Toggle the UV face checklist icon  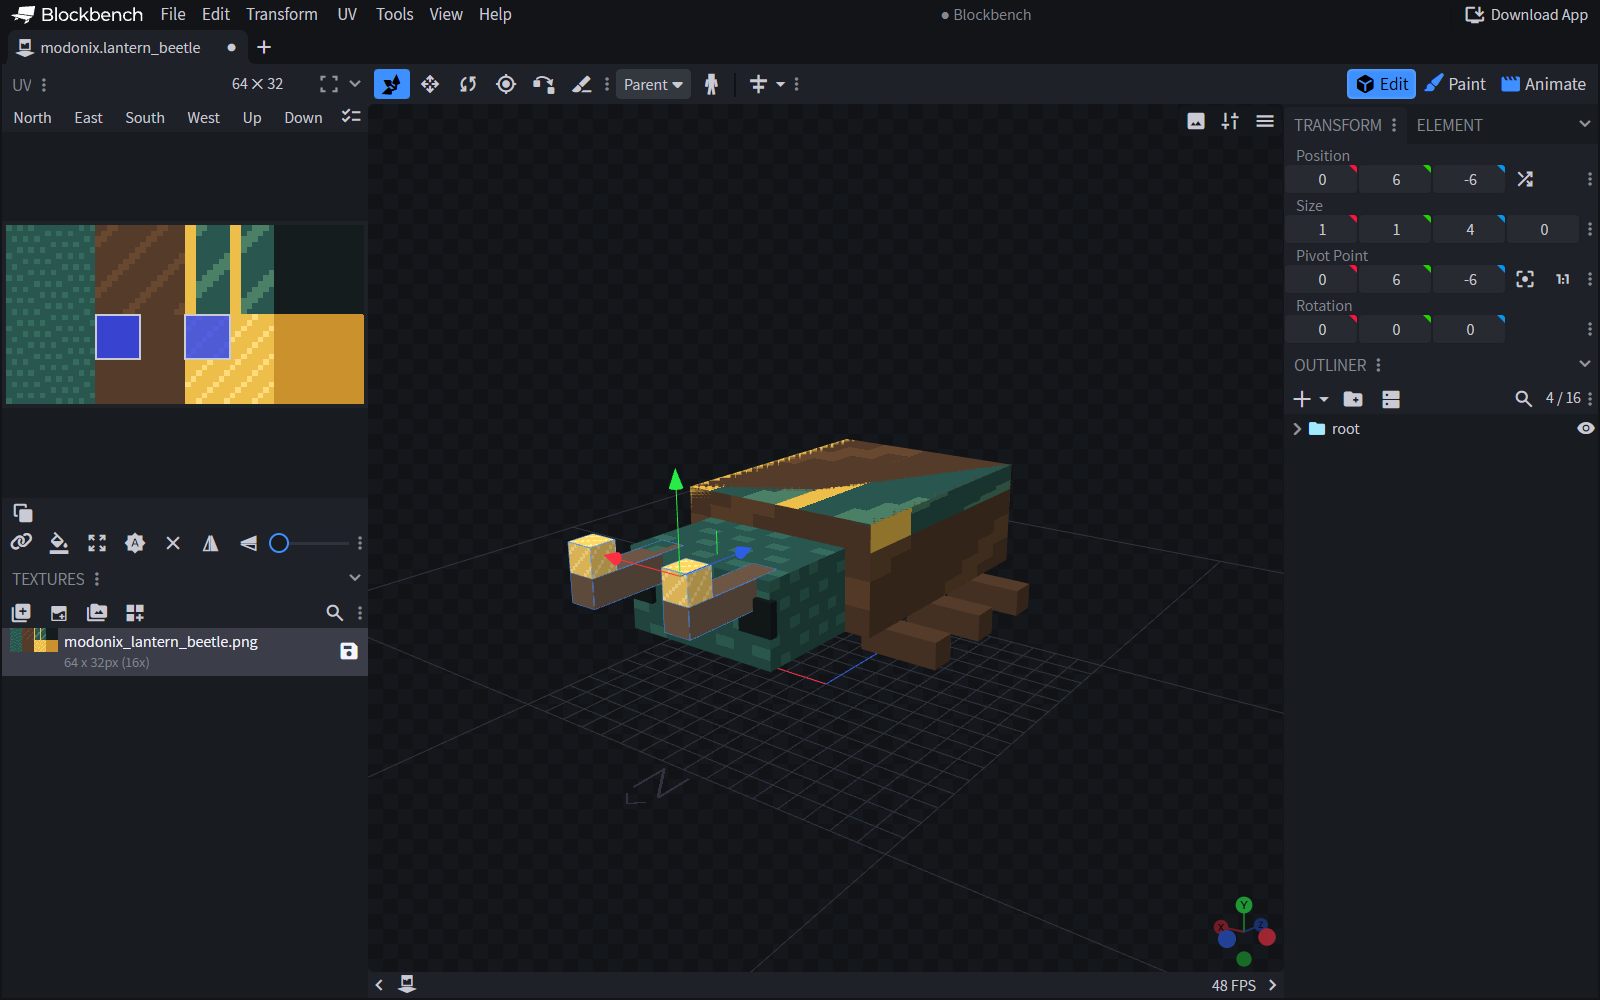point(351,117)
